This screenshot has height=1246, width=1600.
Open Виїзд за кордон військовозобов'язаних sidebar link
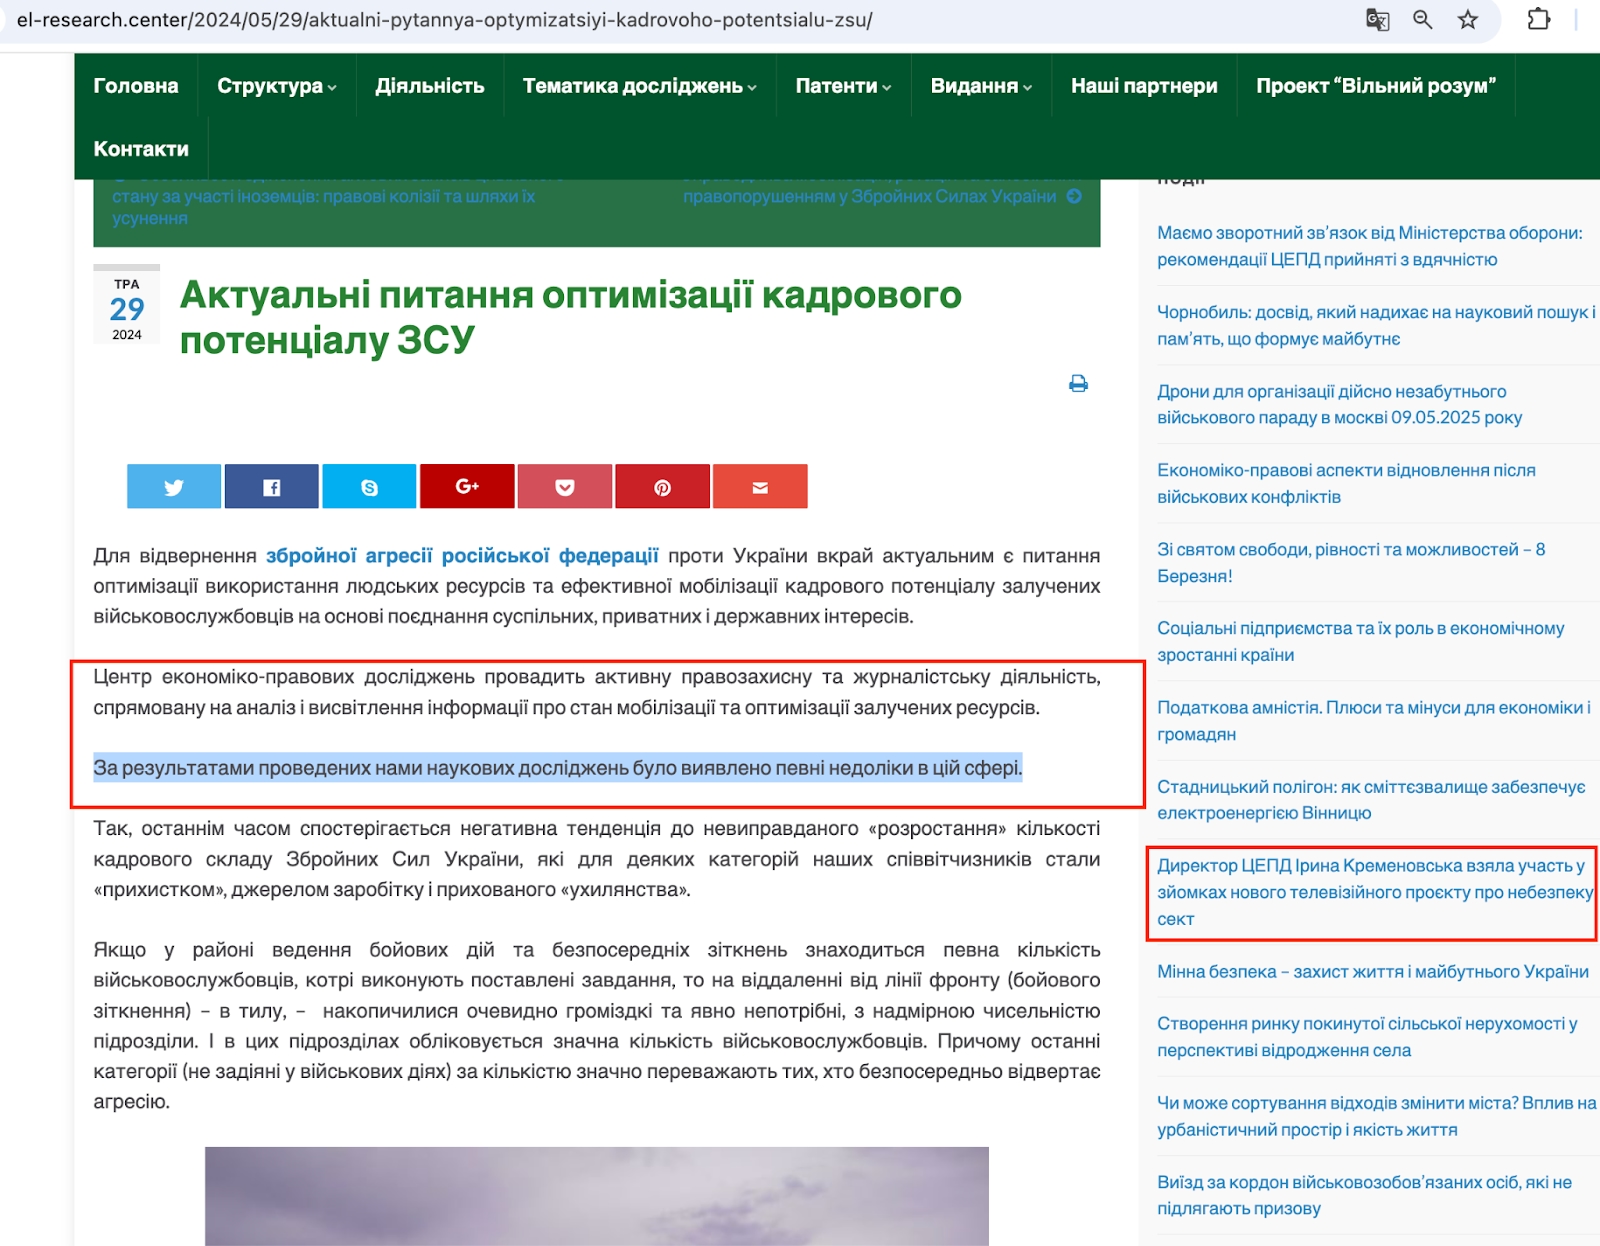point(1364,1195)
